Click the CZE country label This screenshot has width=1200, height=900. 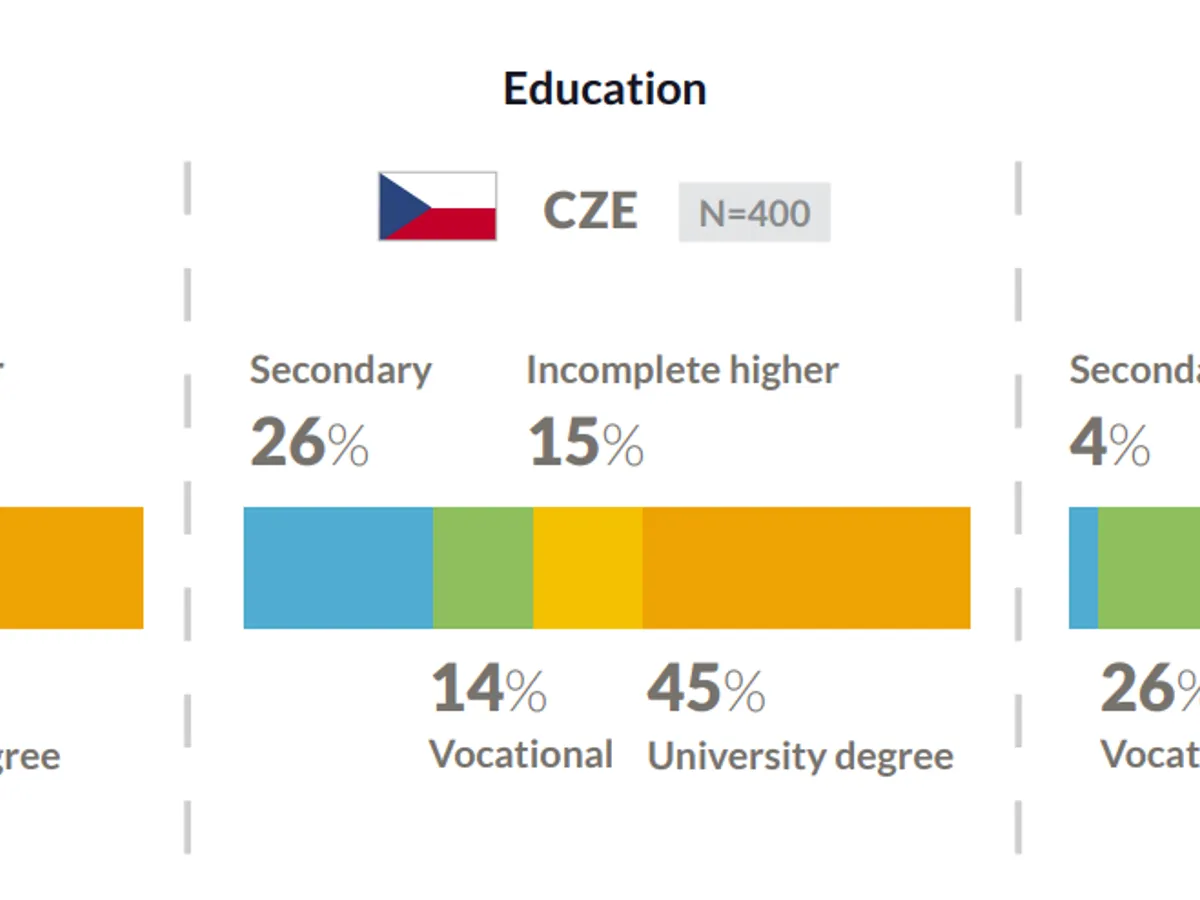click(x=590, y=211)
